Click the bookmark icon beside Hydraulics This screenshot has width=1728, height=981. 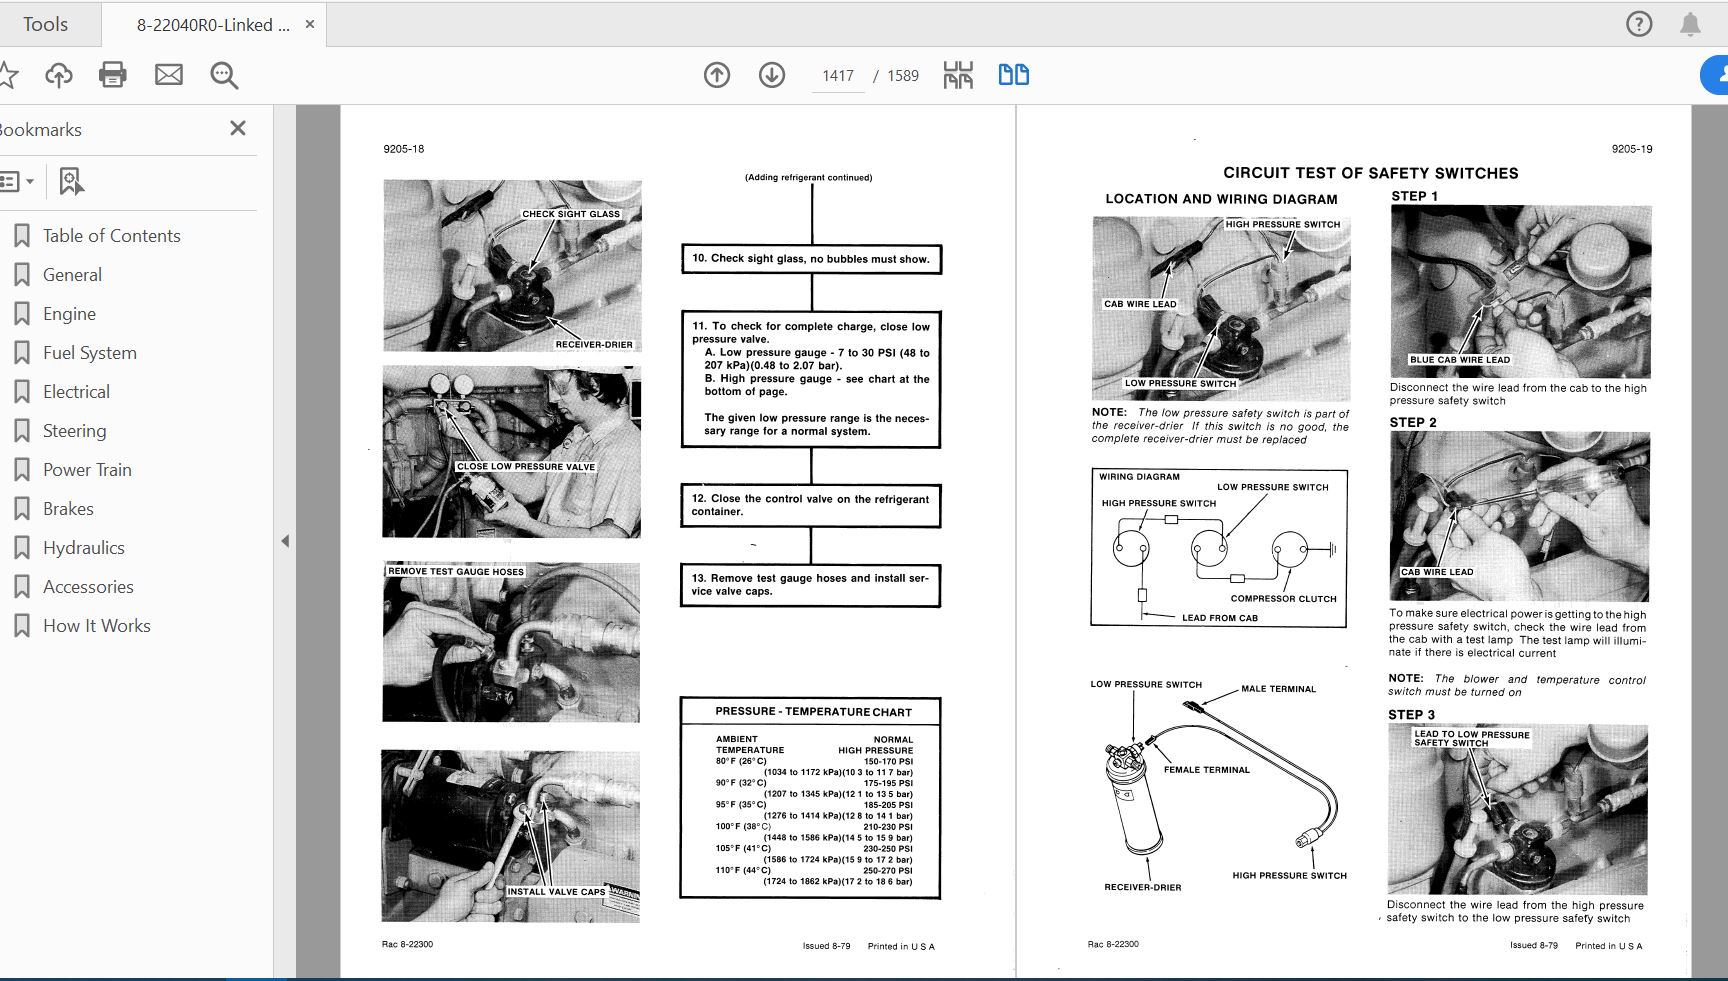(x=21, y=548)
